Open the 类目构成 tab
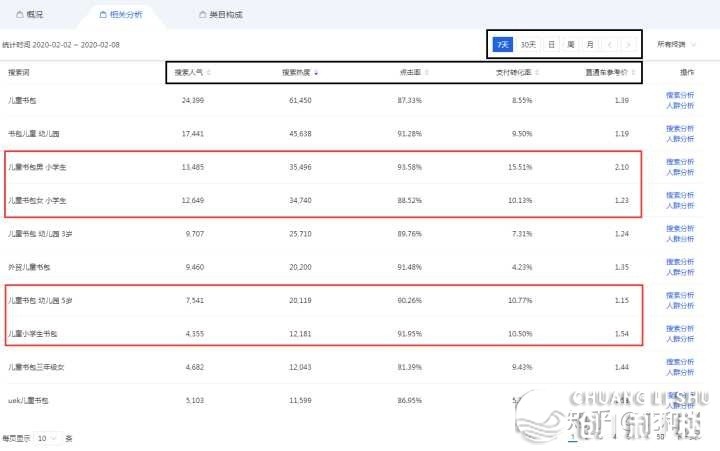The height and width of the screenshot is (451, 720). tap(221, 14)
